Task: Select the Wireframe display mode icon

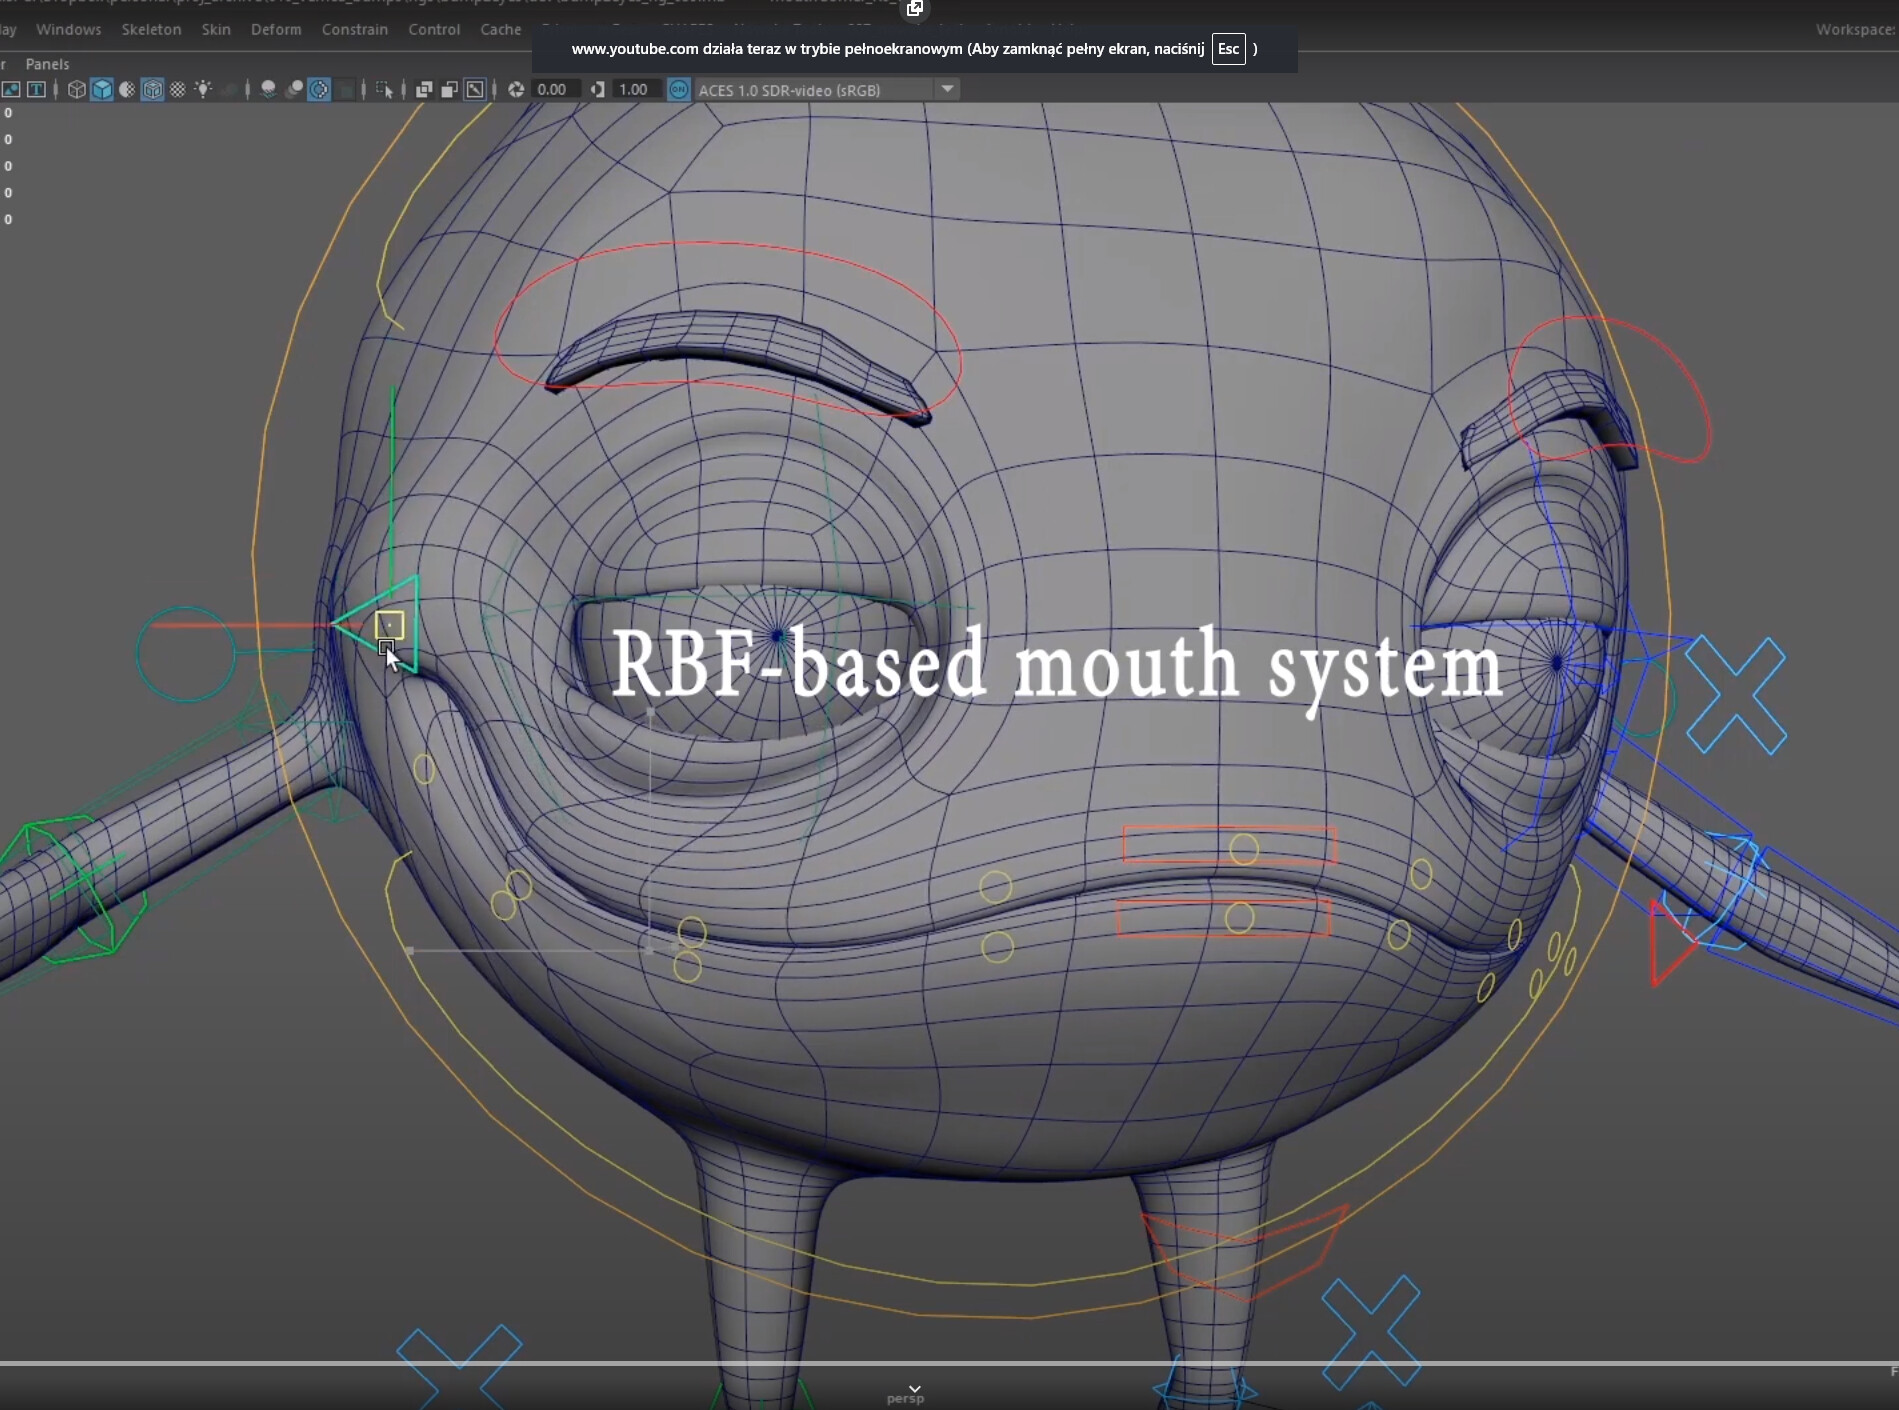Action: coord(75,89)
